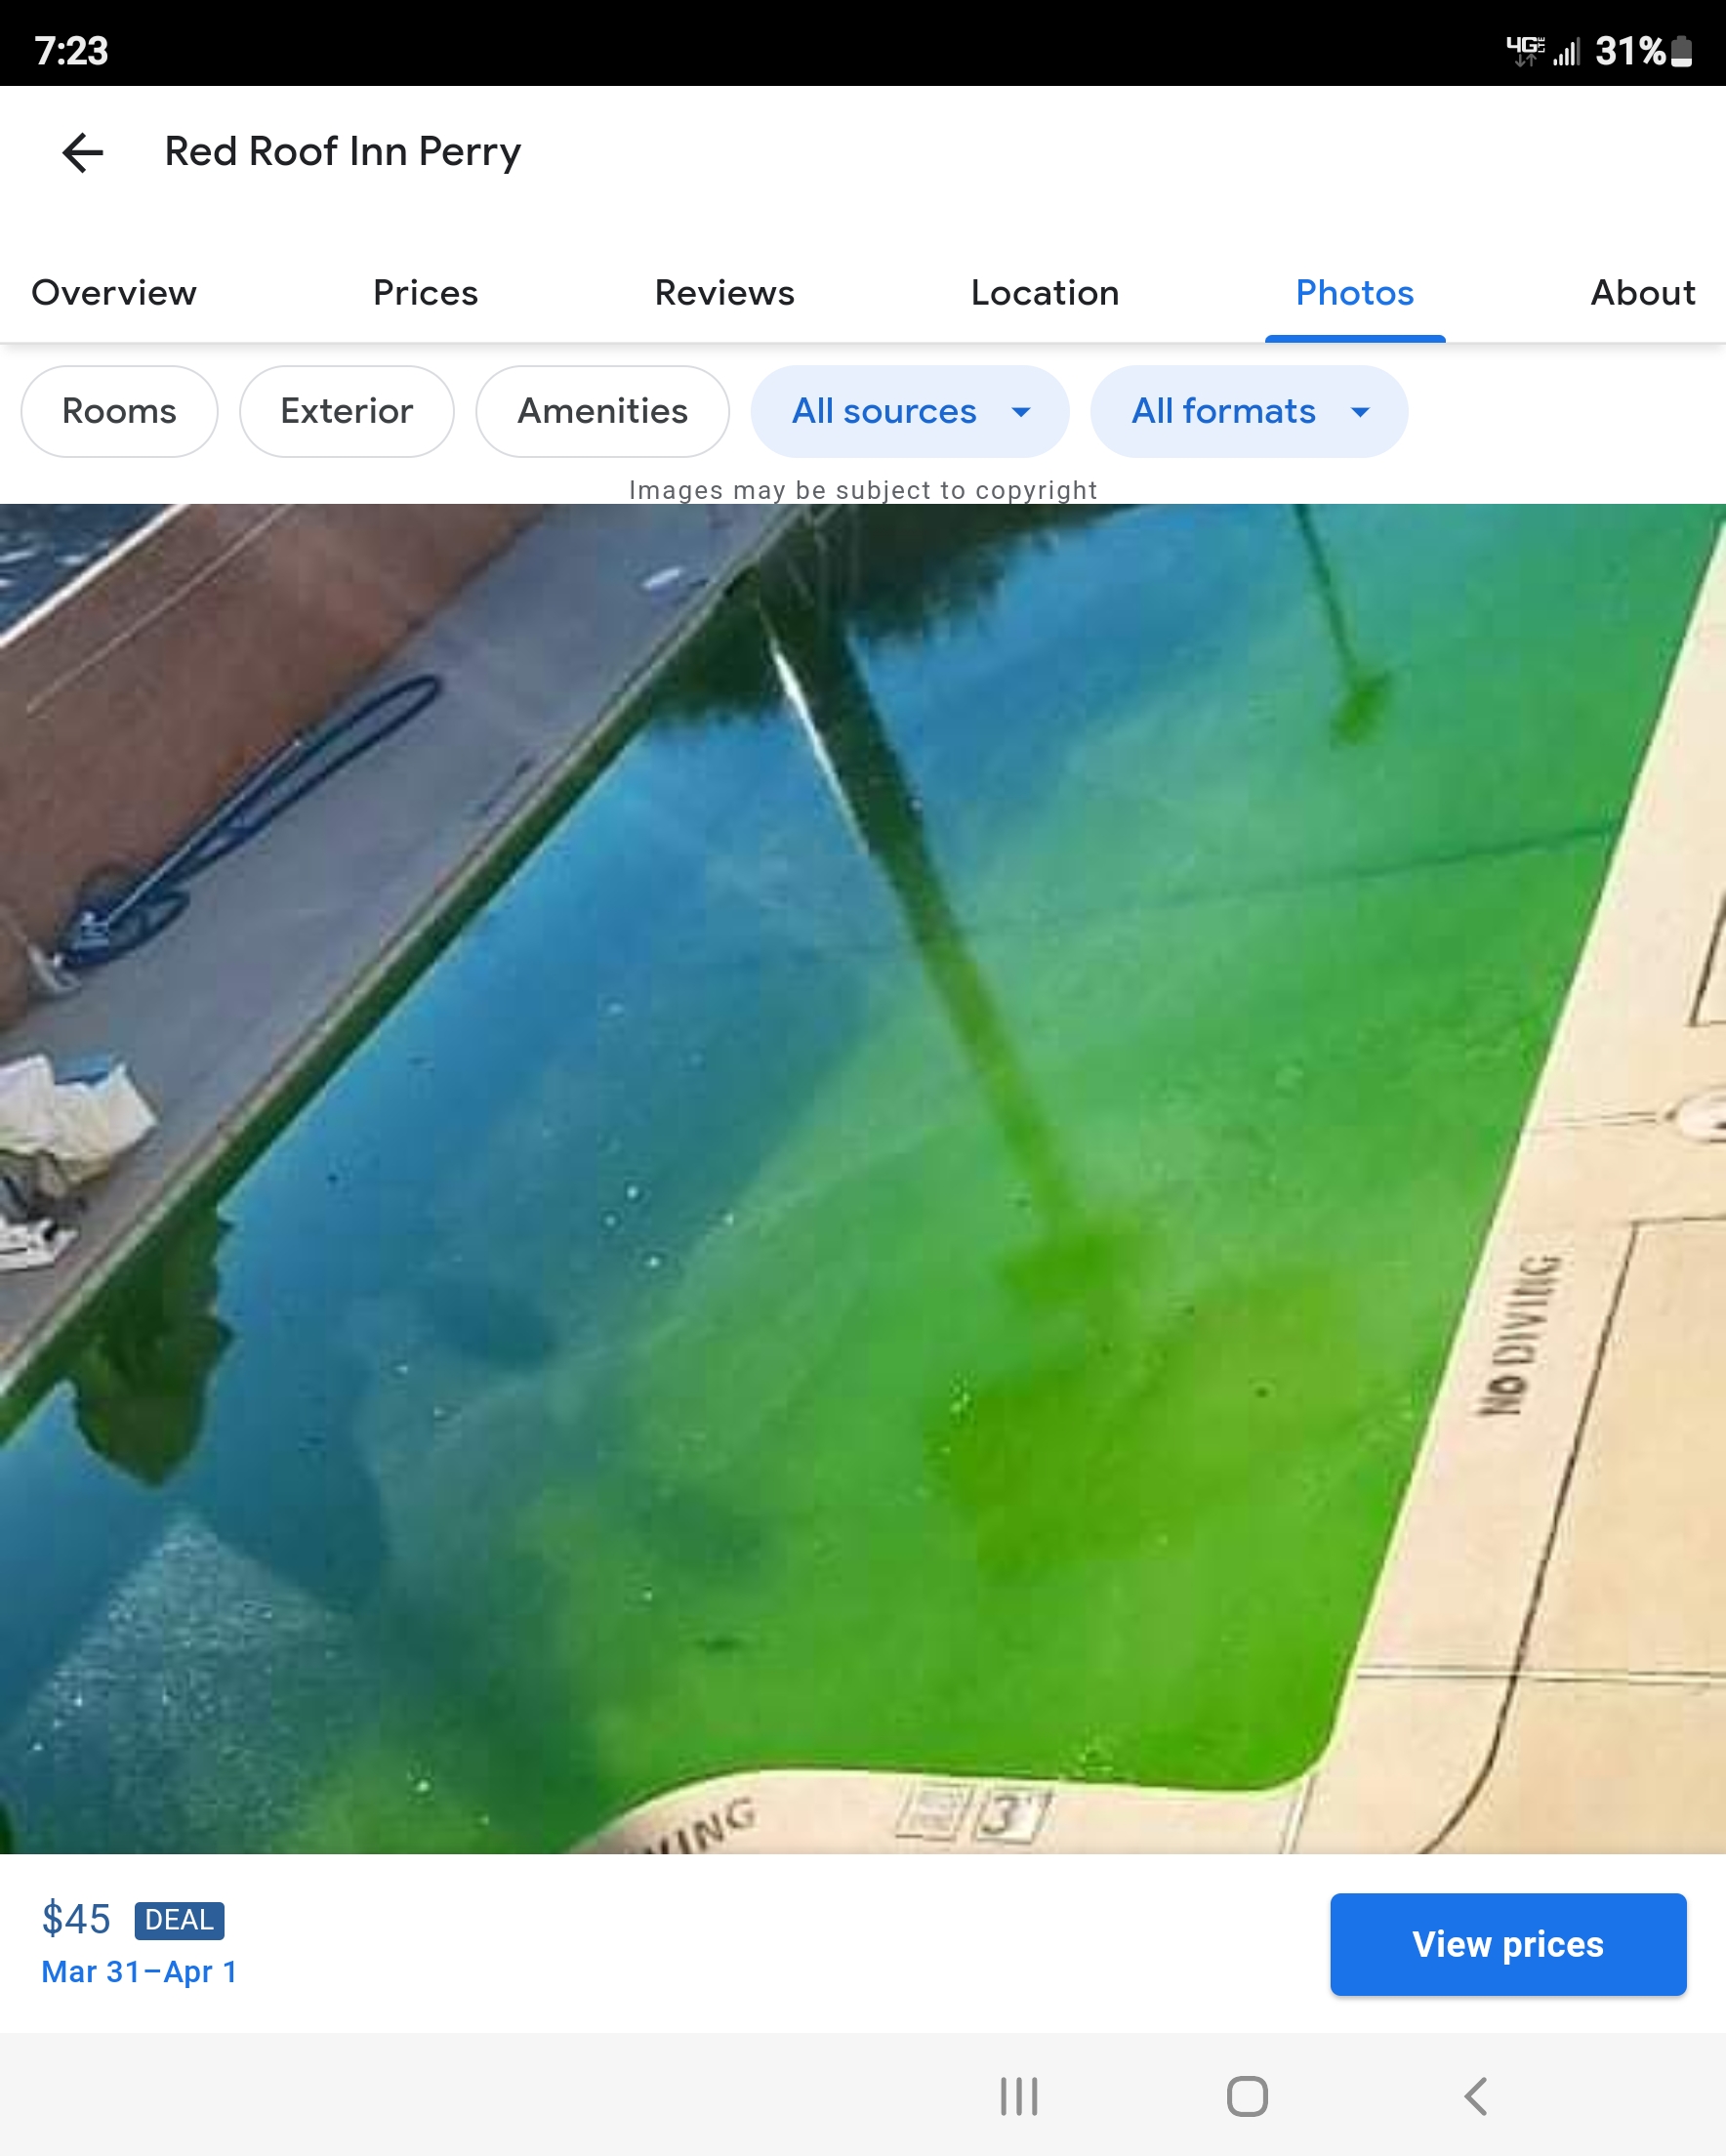This screenshot has width=1726, height=2156.
Task: Tap the Android navigation back chevron
Action: point(1476,2096)
